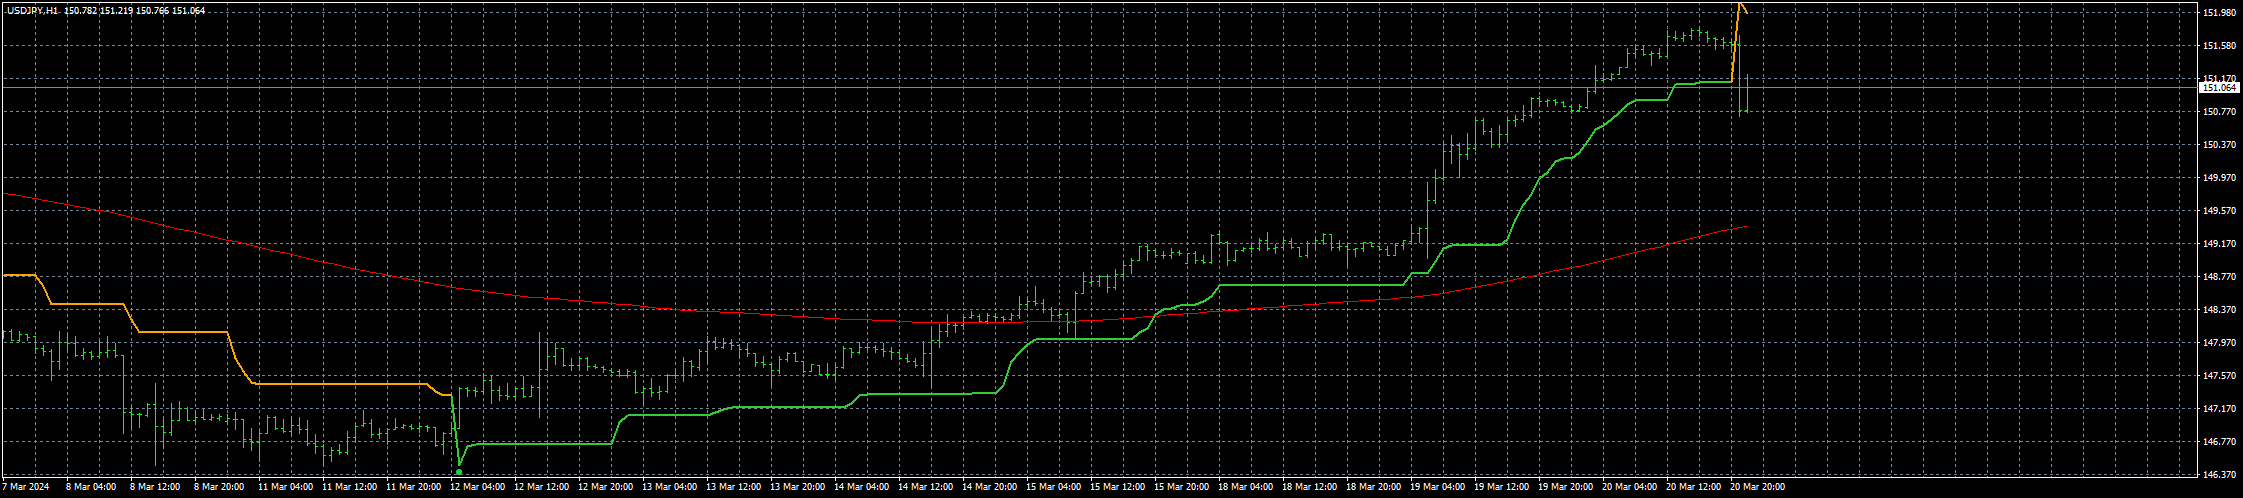The height and width of the screenshot is (498, 2243).
Task: Click the green dot signal marker
Action: click(x=458, y=471)
